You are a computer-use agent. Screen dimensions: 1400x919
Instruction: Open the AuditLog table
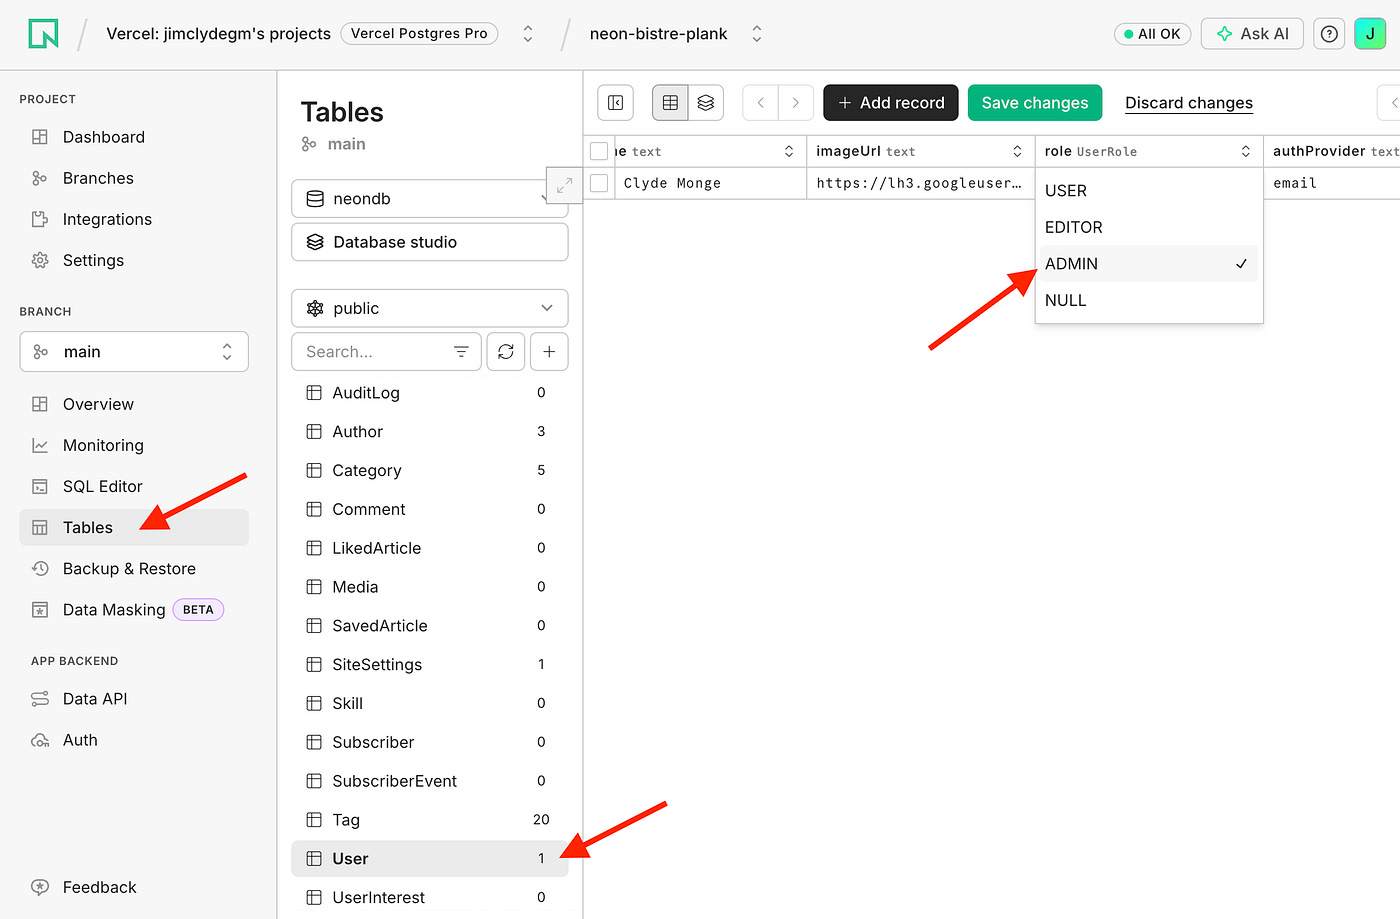430,393
